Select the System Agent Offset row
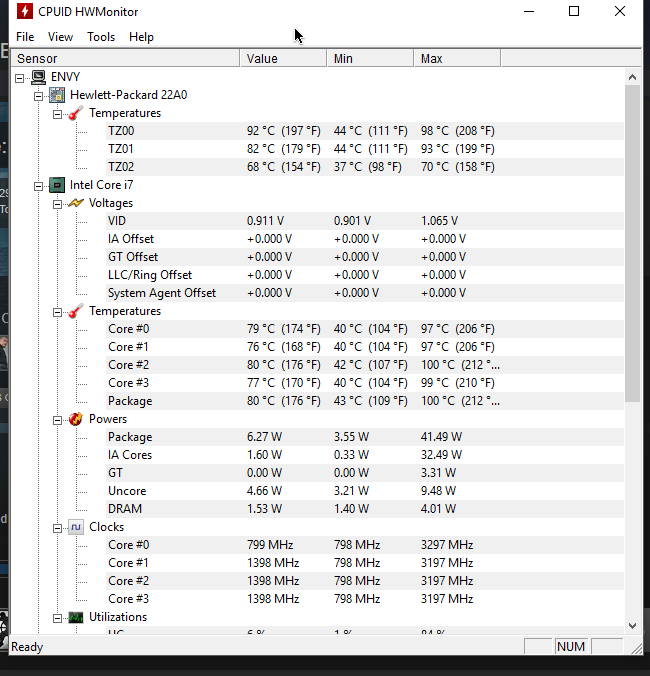The height and width of the screenshot is (676, 650). click(x=365, y=293)
